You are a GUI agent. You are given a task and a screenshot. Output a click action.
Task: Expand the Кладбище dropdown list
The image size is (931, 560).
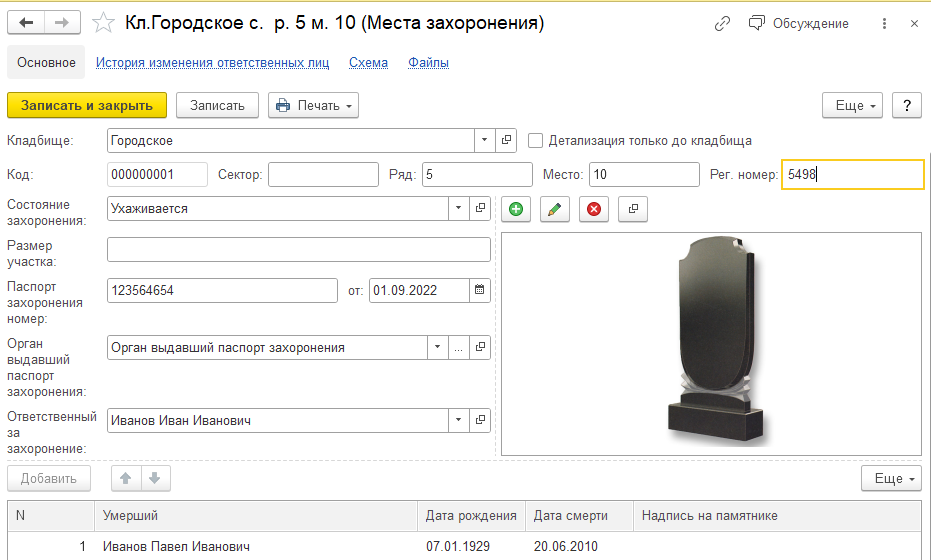click(484, 141)
